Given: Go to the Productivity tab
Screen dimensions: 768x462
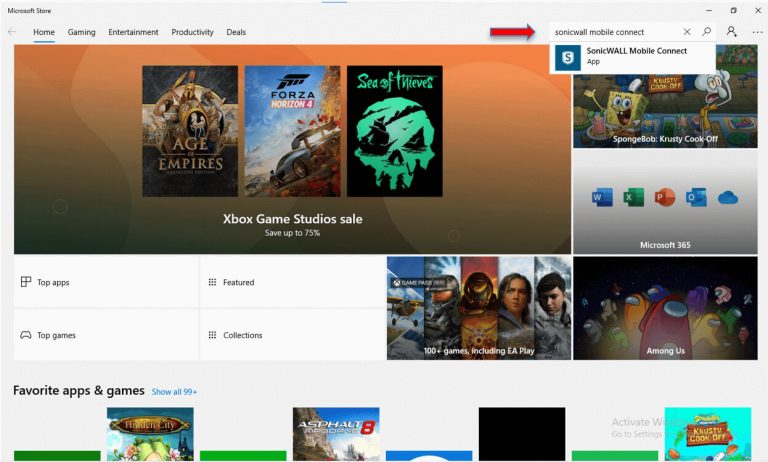Looking at the screenshot, I should 192,32.
